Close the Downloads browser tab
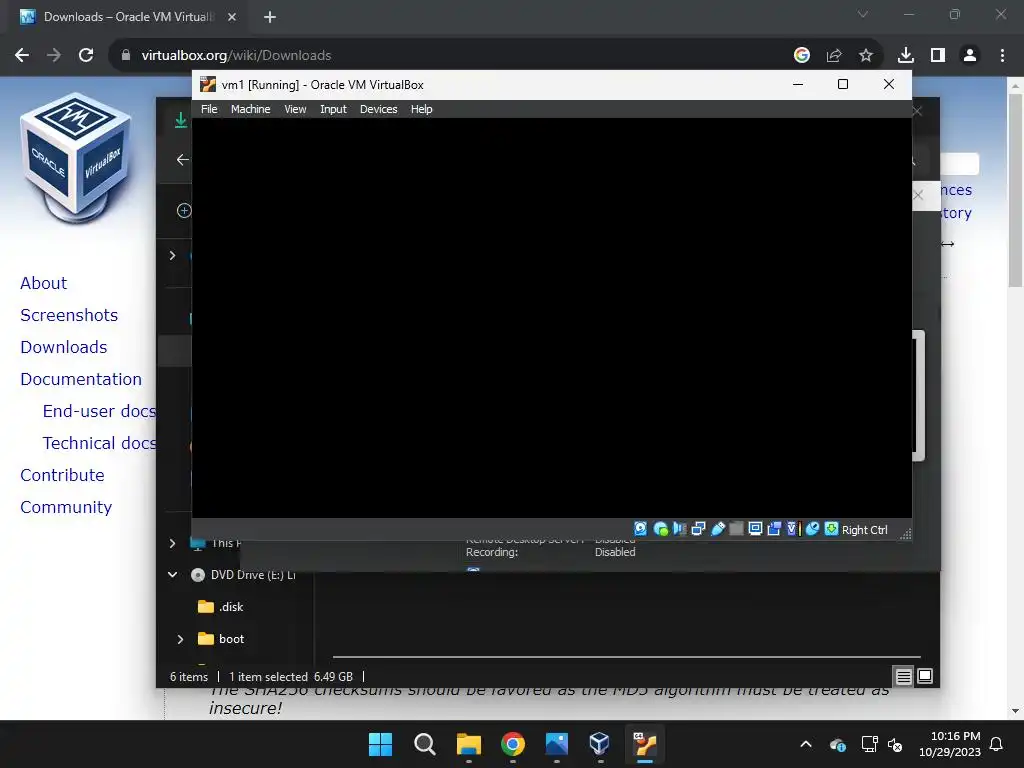Viewport: 1024px width, 768px height. coord(232,17)
